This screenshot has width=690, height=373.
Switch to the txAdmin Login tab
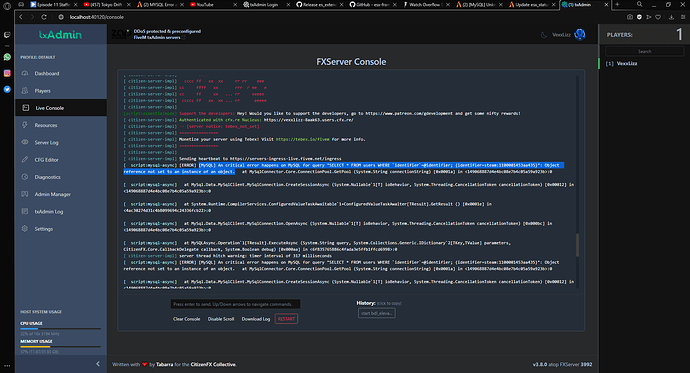click(267, 4)
